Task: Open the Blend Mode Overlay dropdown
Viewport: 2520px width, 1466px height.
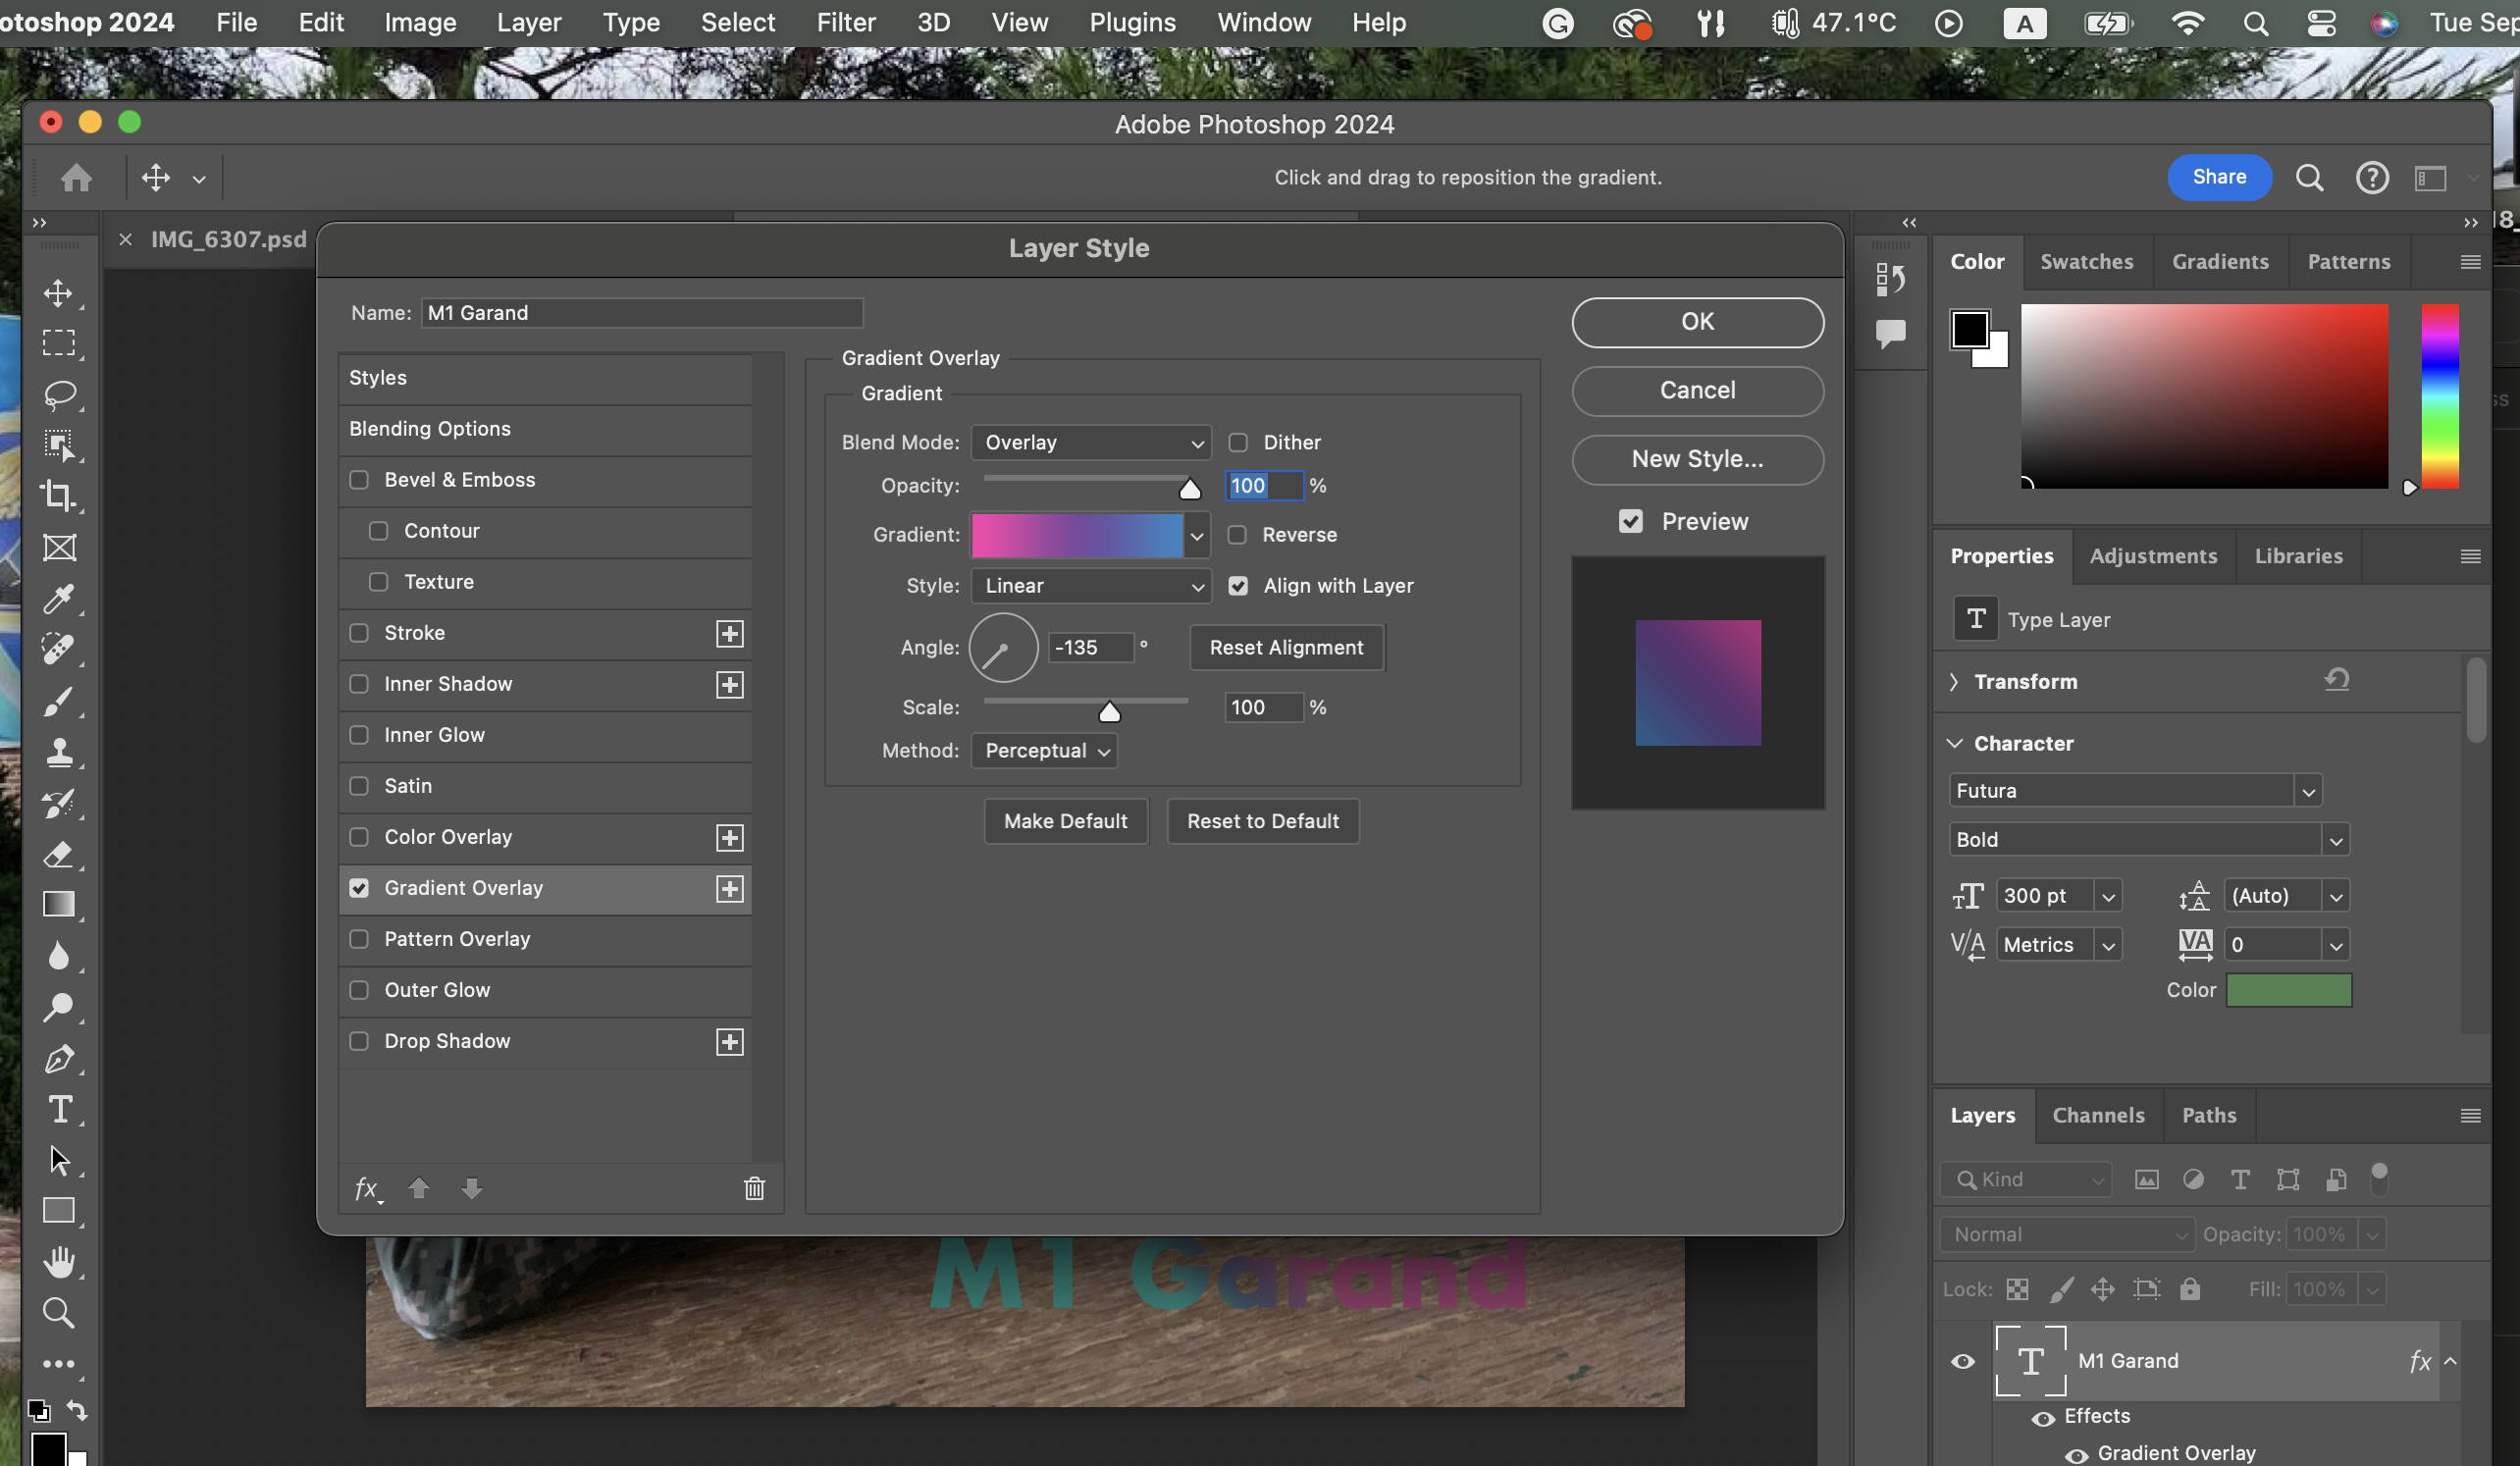Action: pos(1091,442)
